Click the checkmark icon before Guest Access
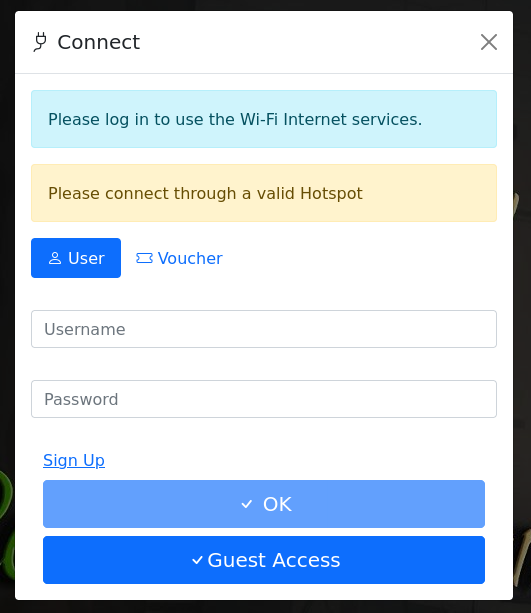Viewport: 531px width, 613px height. click(197, 560)
